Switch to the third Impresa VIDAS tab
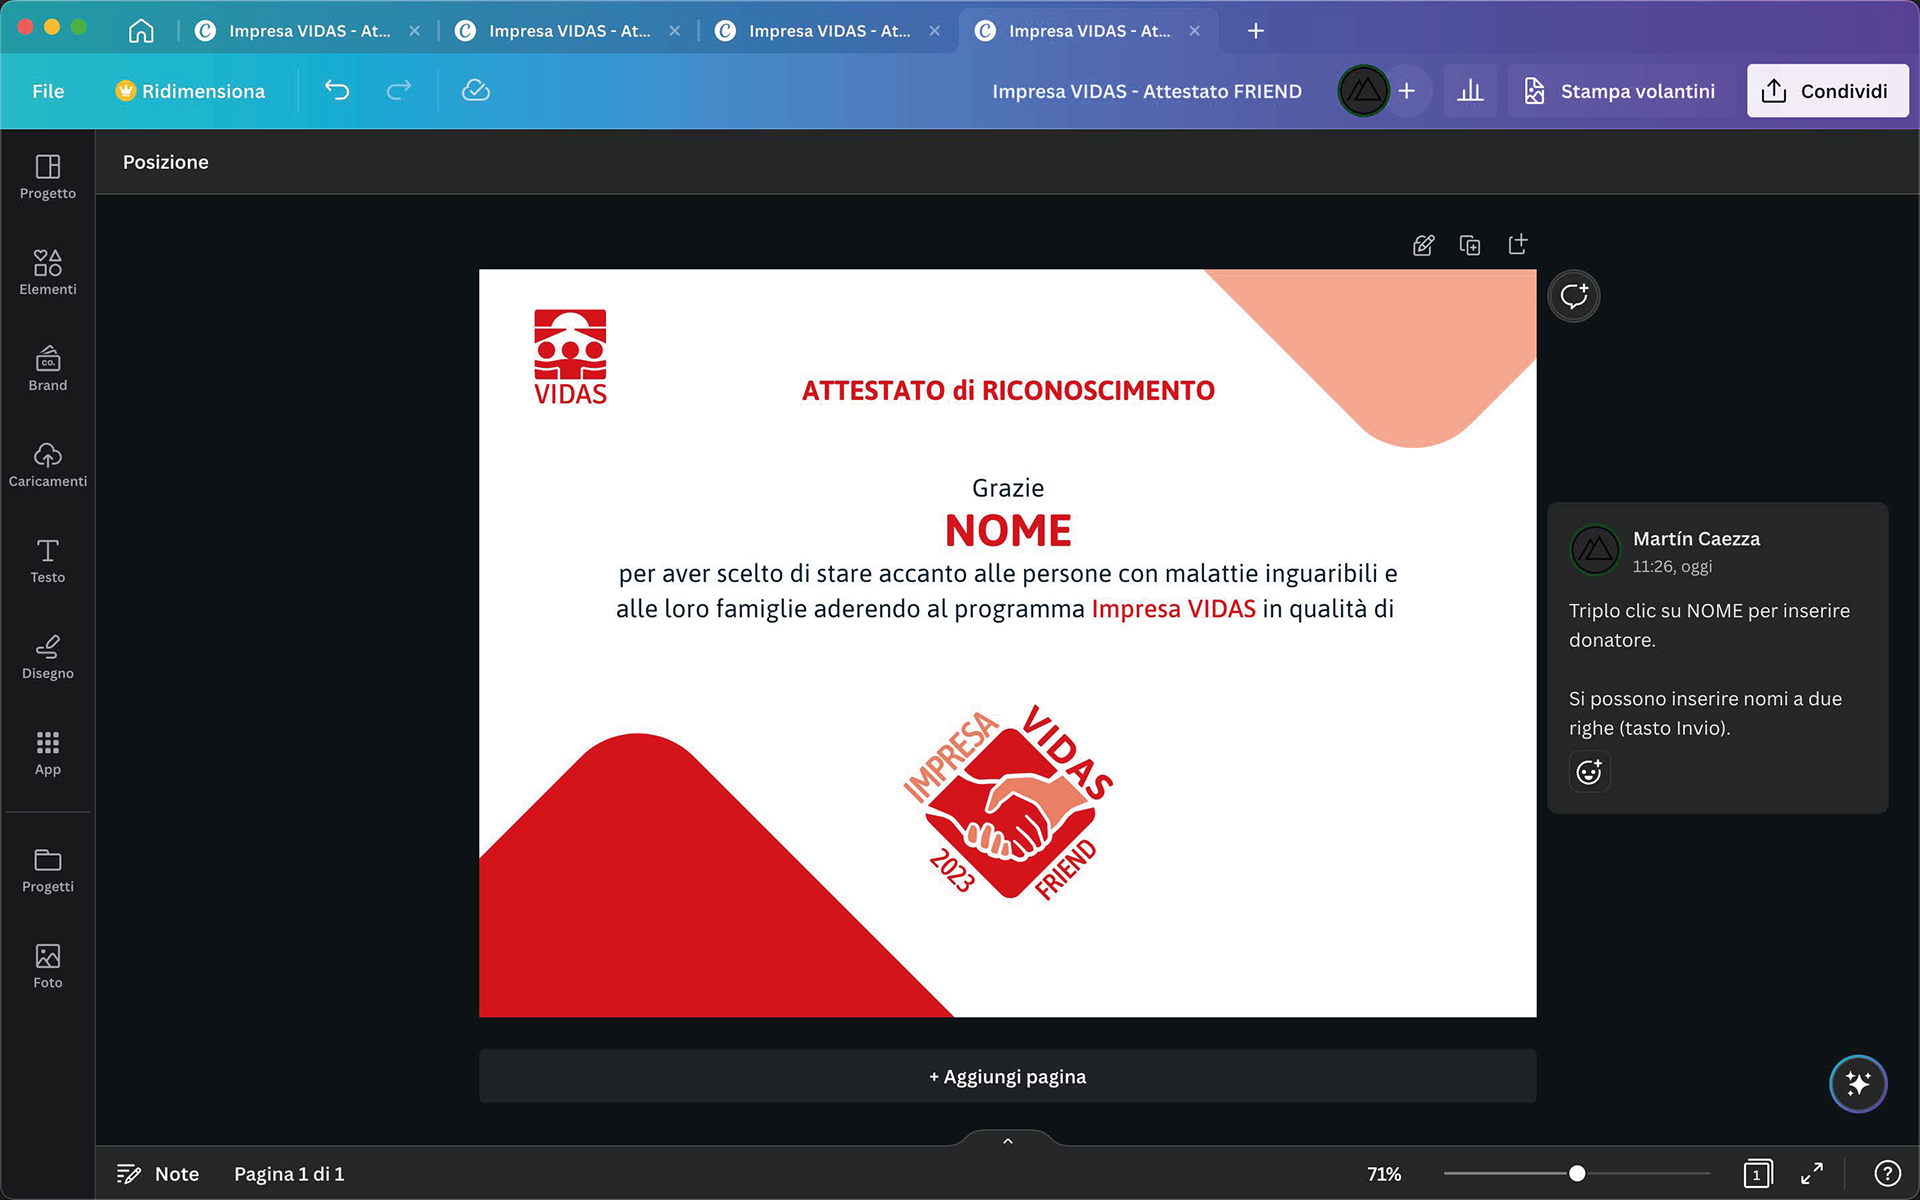Viewport: 1920px width, 1200px height. (828, 31)
